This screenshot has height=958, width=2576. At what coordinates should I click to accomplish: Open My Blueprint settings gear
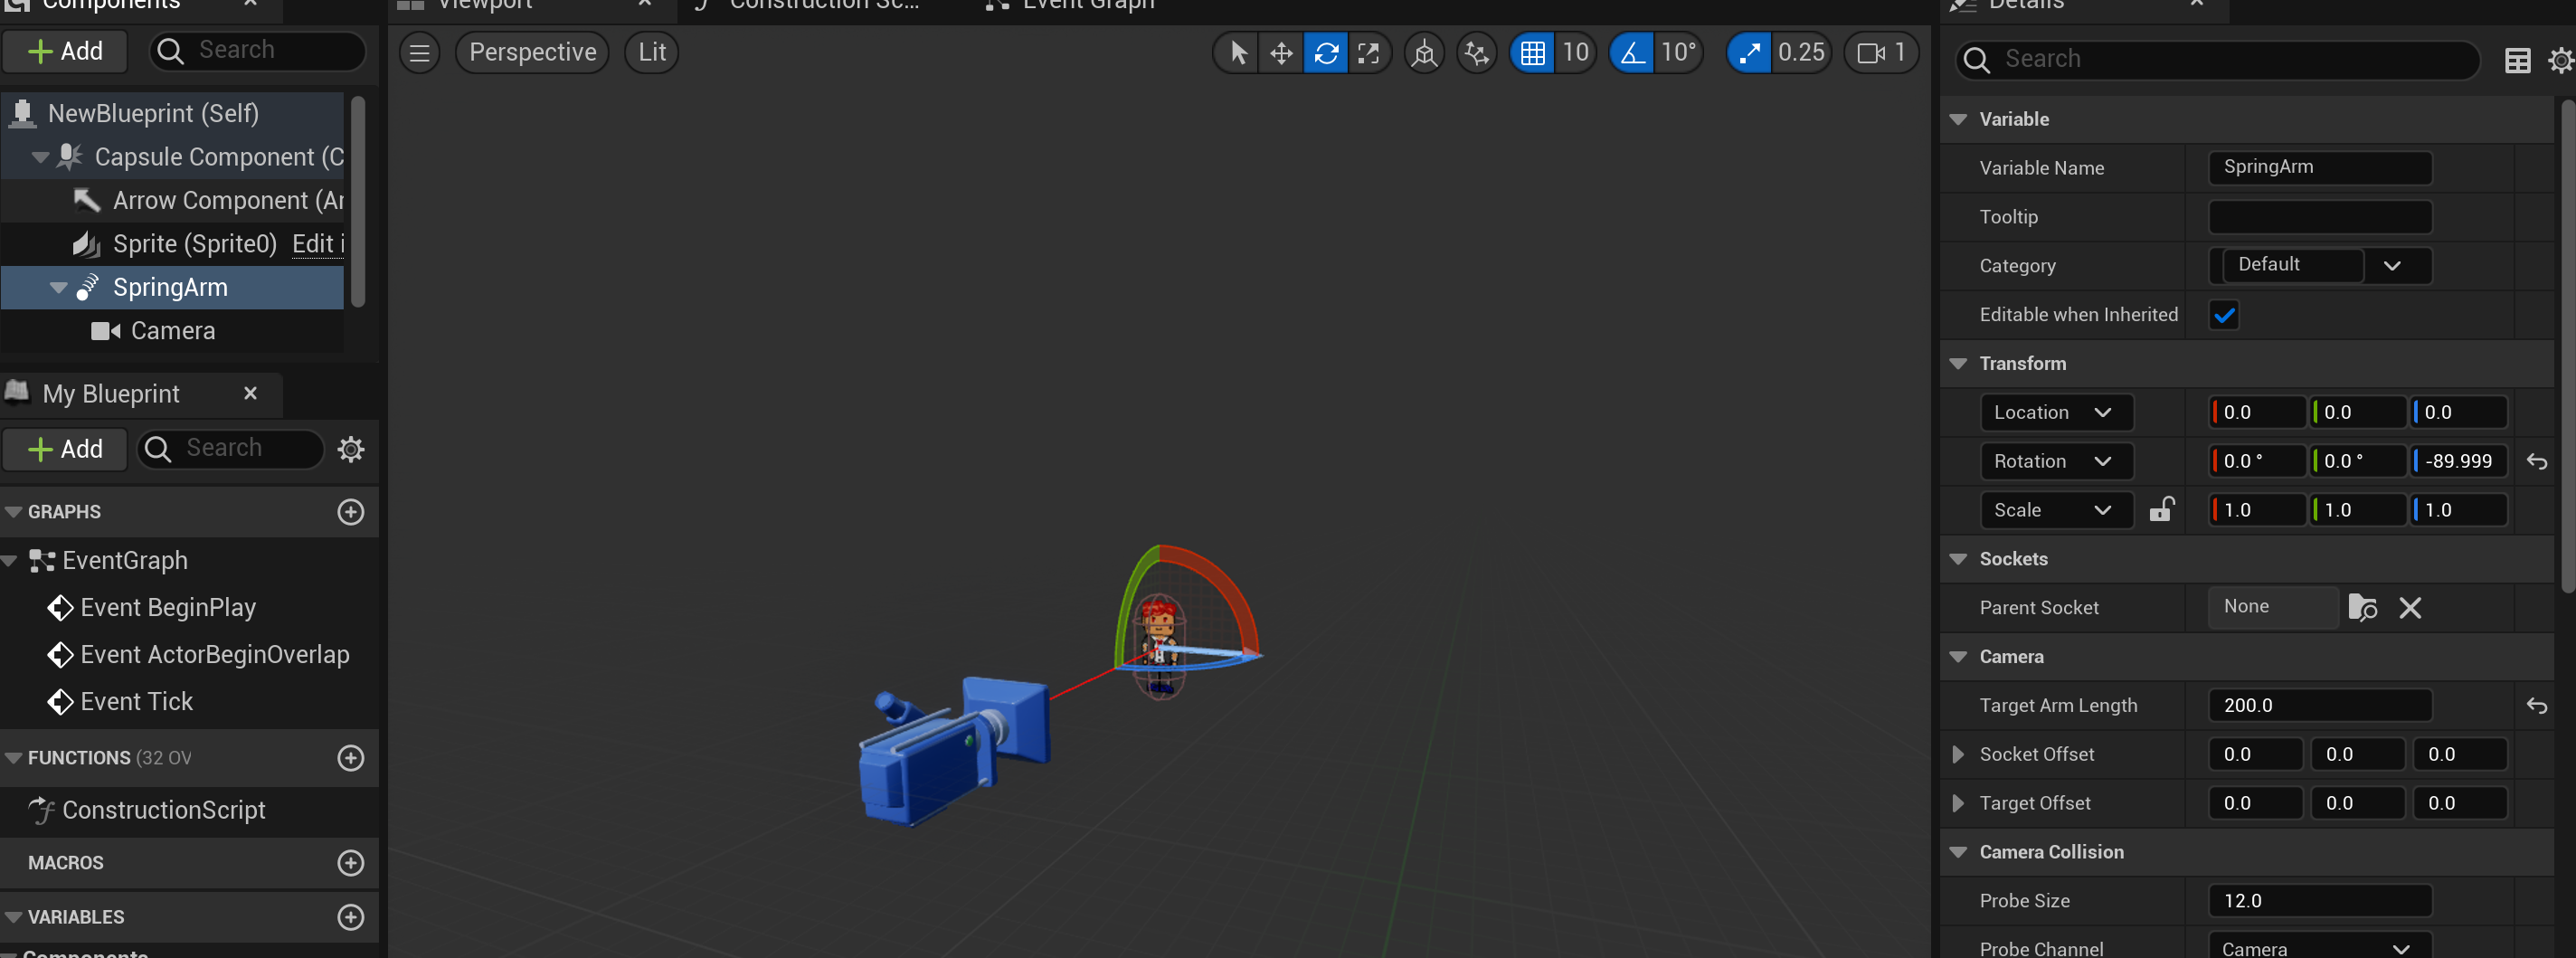click(350, 449)
